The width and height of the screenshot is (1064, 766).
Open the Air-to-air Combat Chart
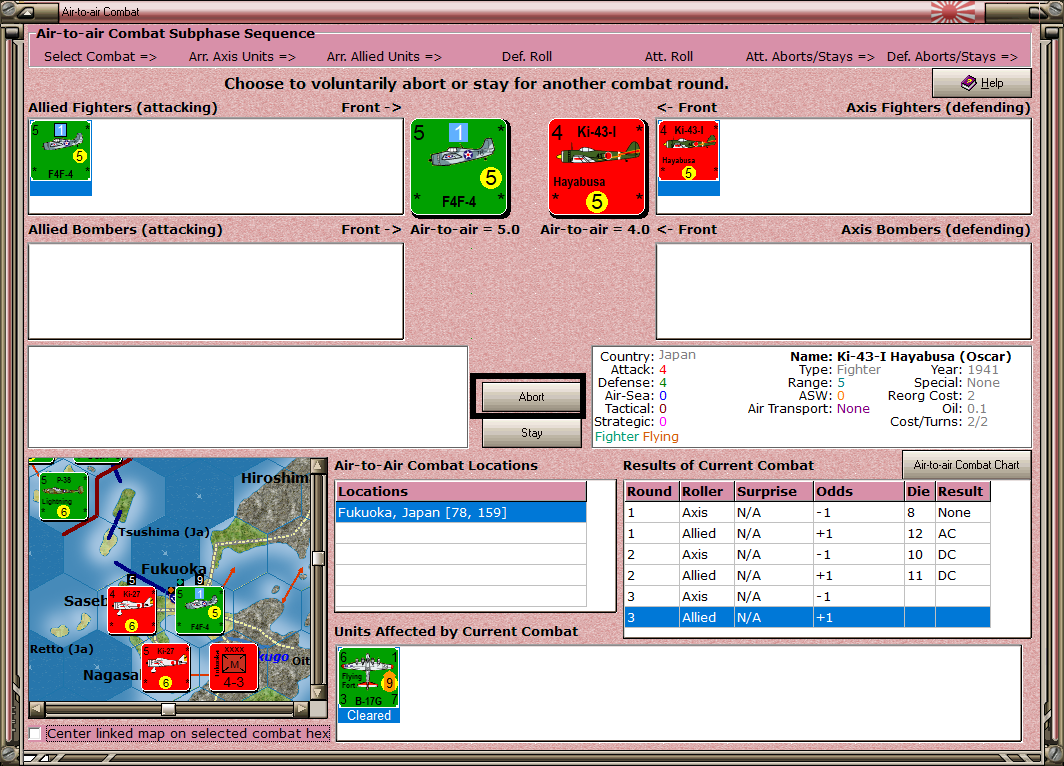tap(966, 465)
